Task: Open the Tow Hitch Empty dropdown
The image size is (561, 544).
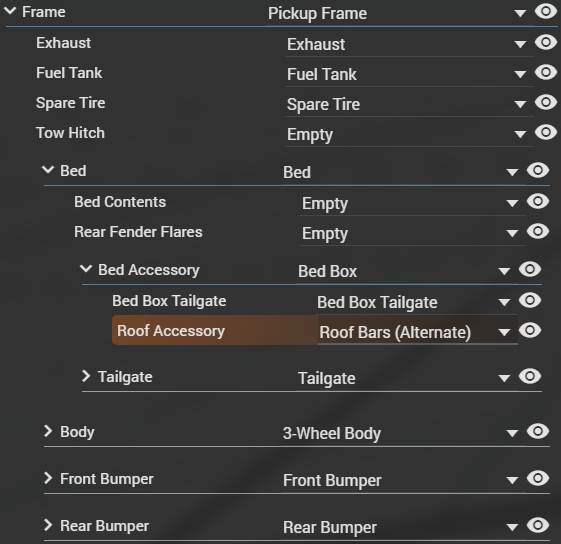Action: coord(409,135)
